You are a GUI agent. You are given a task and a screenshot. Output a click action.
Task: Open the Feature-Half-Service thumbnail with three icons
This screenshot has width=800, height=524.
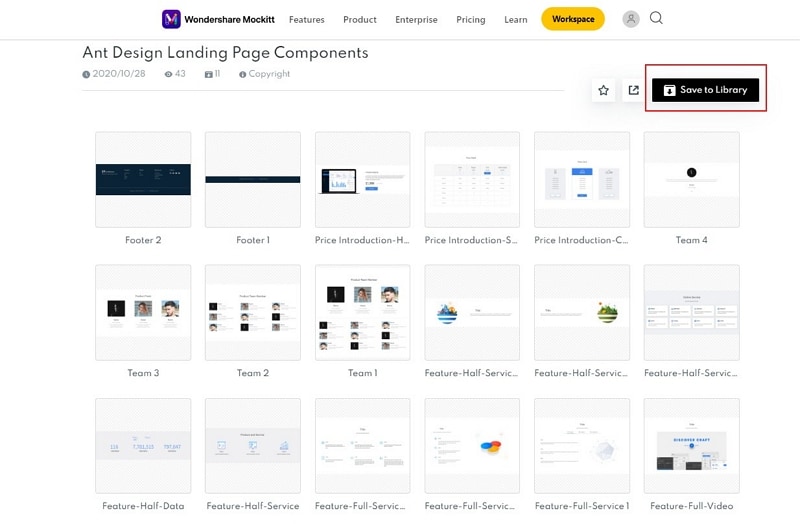tap(253, 446)
